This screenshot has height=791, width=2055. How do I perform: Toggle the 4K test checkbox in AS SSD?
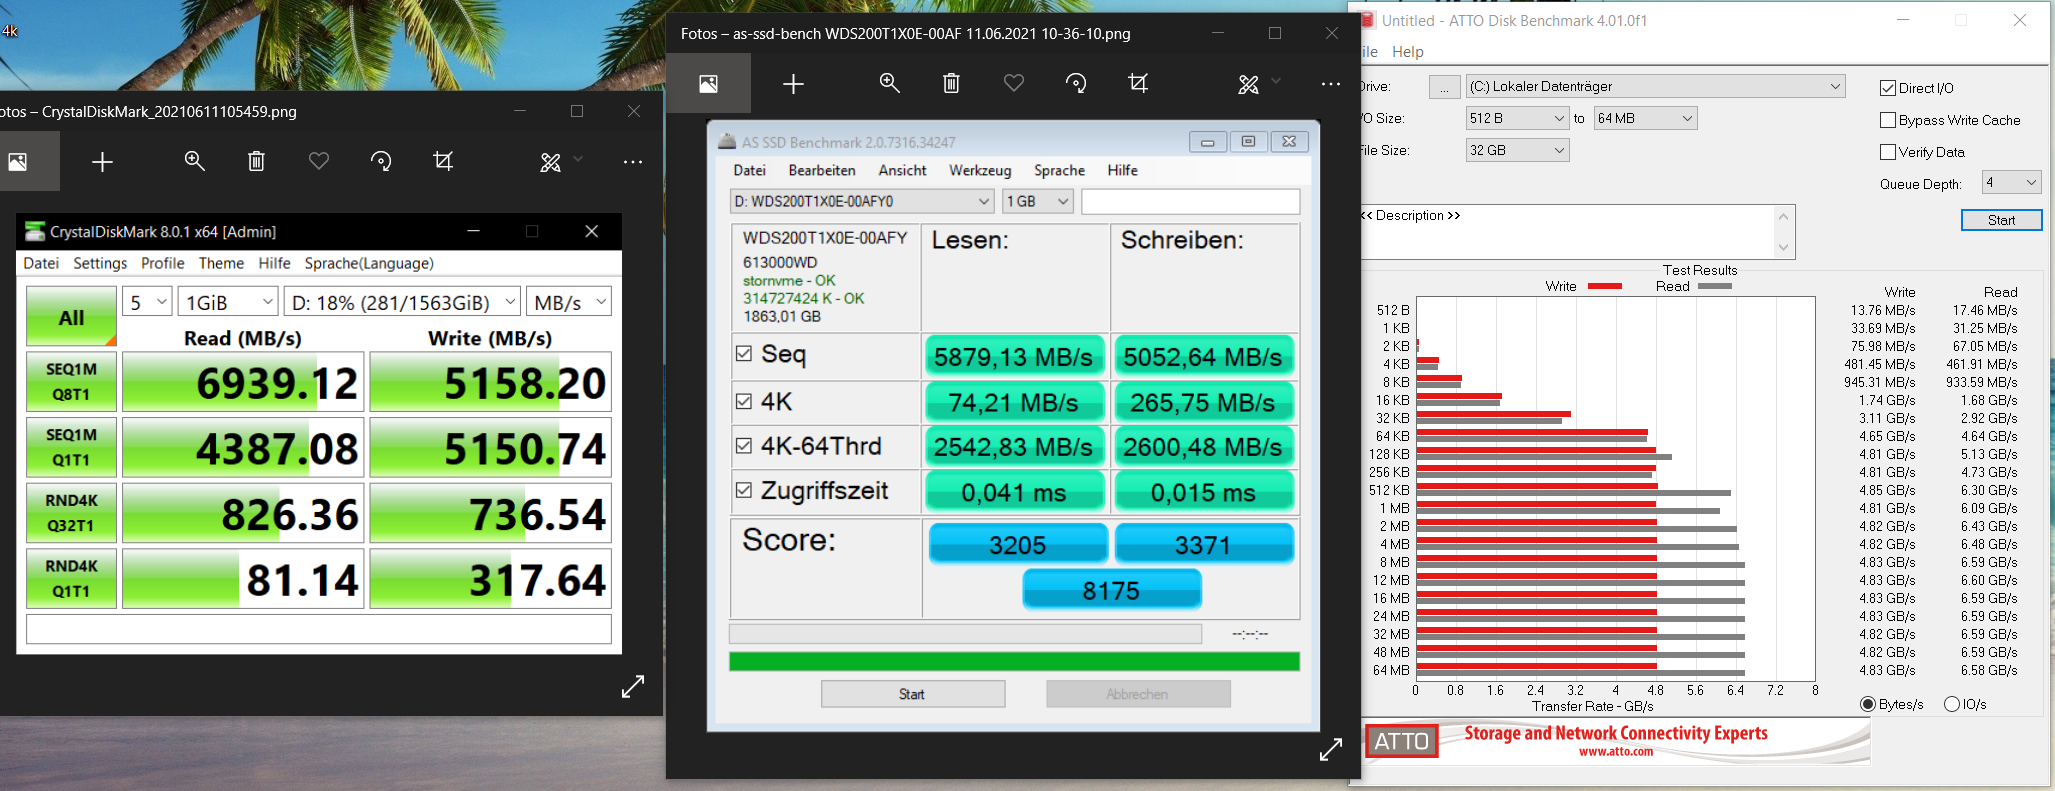tap(744, 401)
